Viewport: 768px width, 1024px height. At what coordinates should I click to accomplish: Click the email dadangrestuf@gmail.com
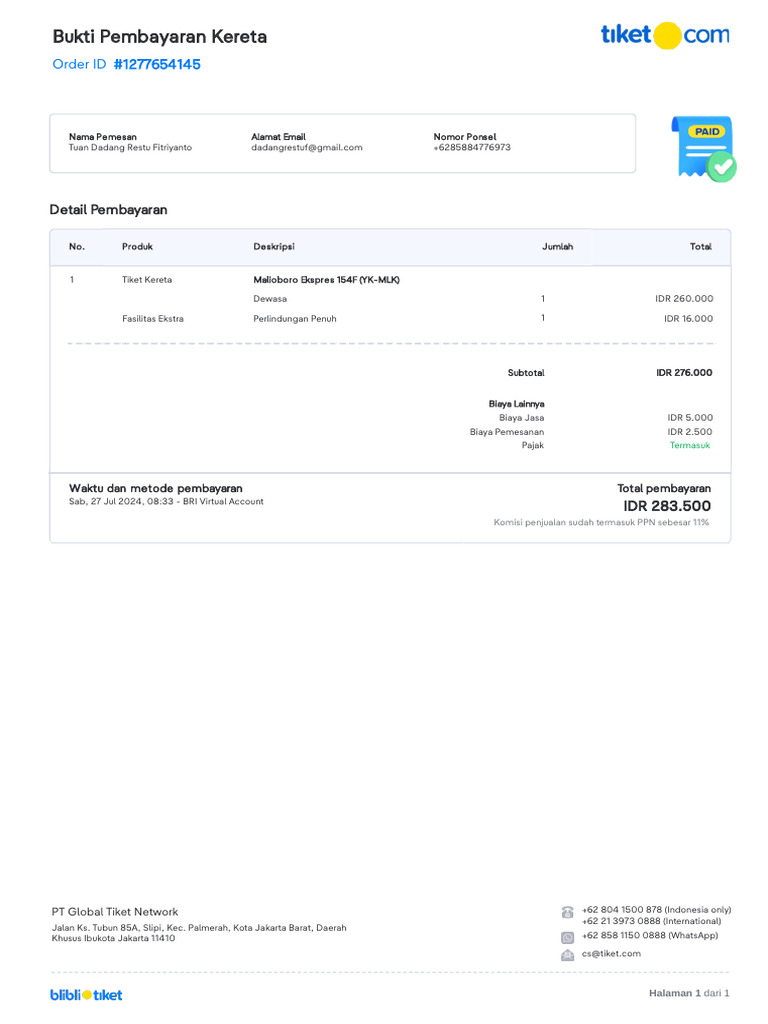[307, 148]
